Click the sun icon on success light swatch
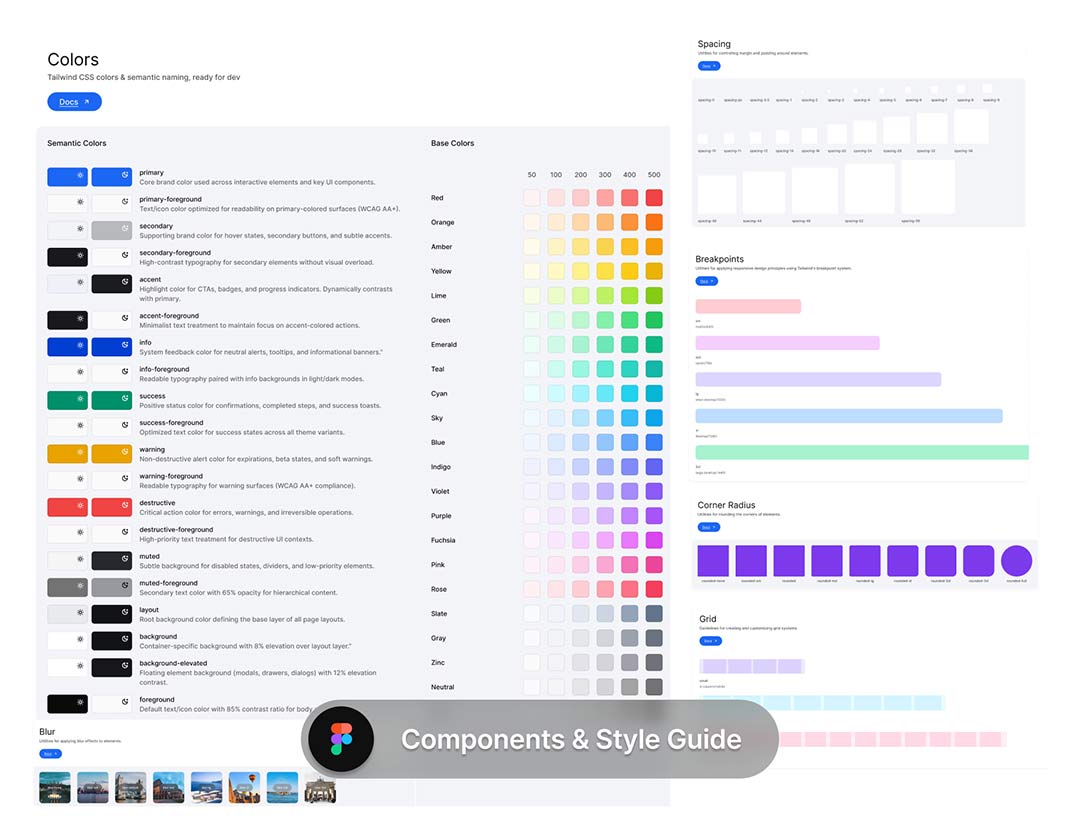Screen dimensions: 1080x816 pyautogui.click(x=81, y=401)
